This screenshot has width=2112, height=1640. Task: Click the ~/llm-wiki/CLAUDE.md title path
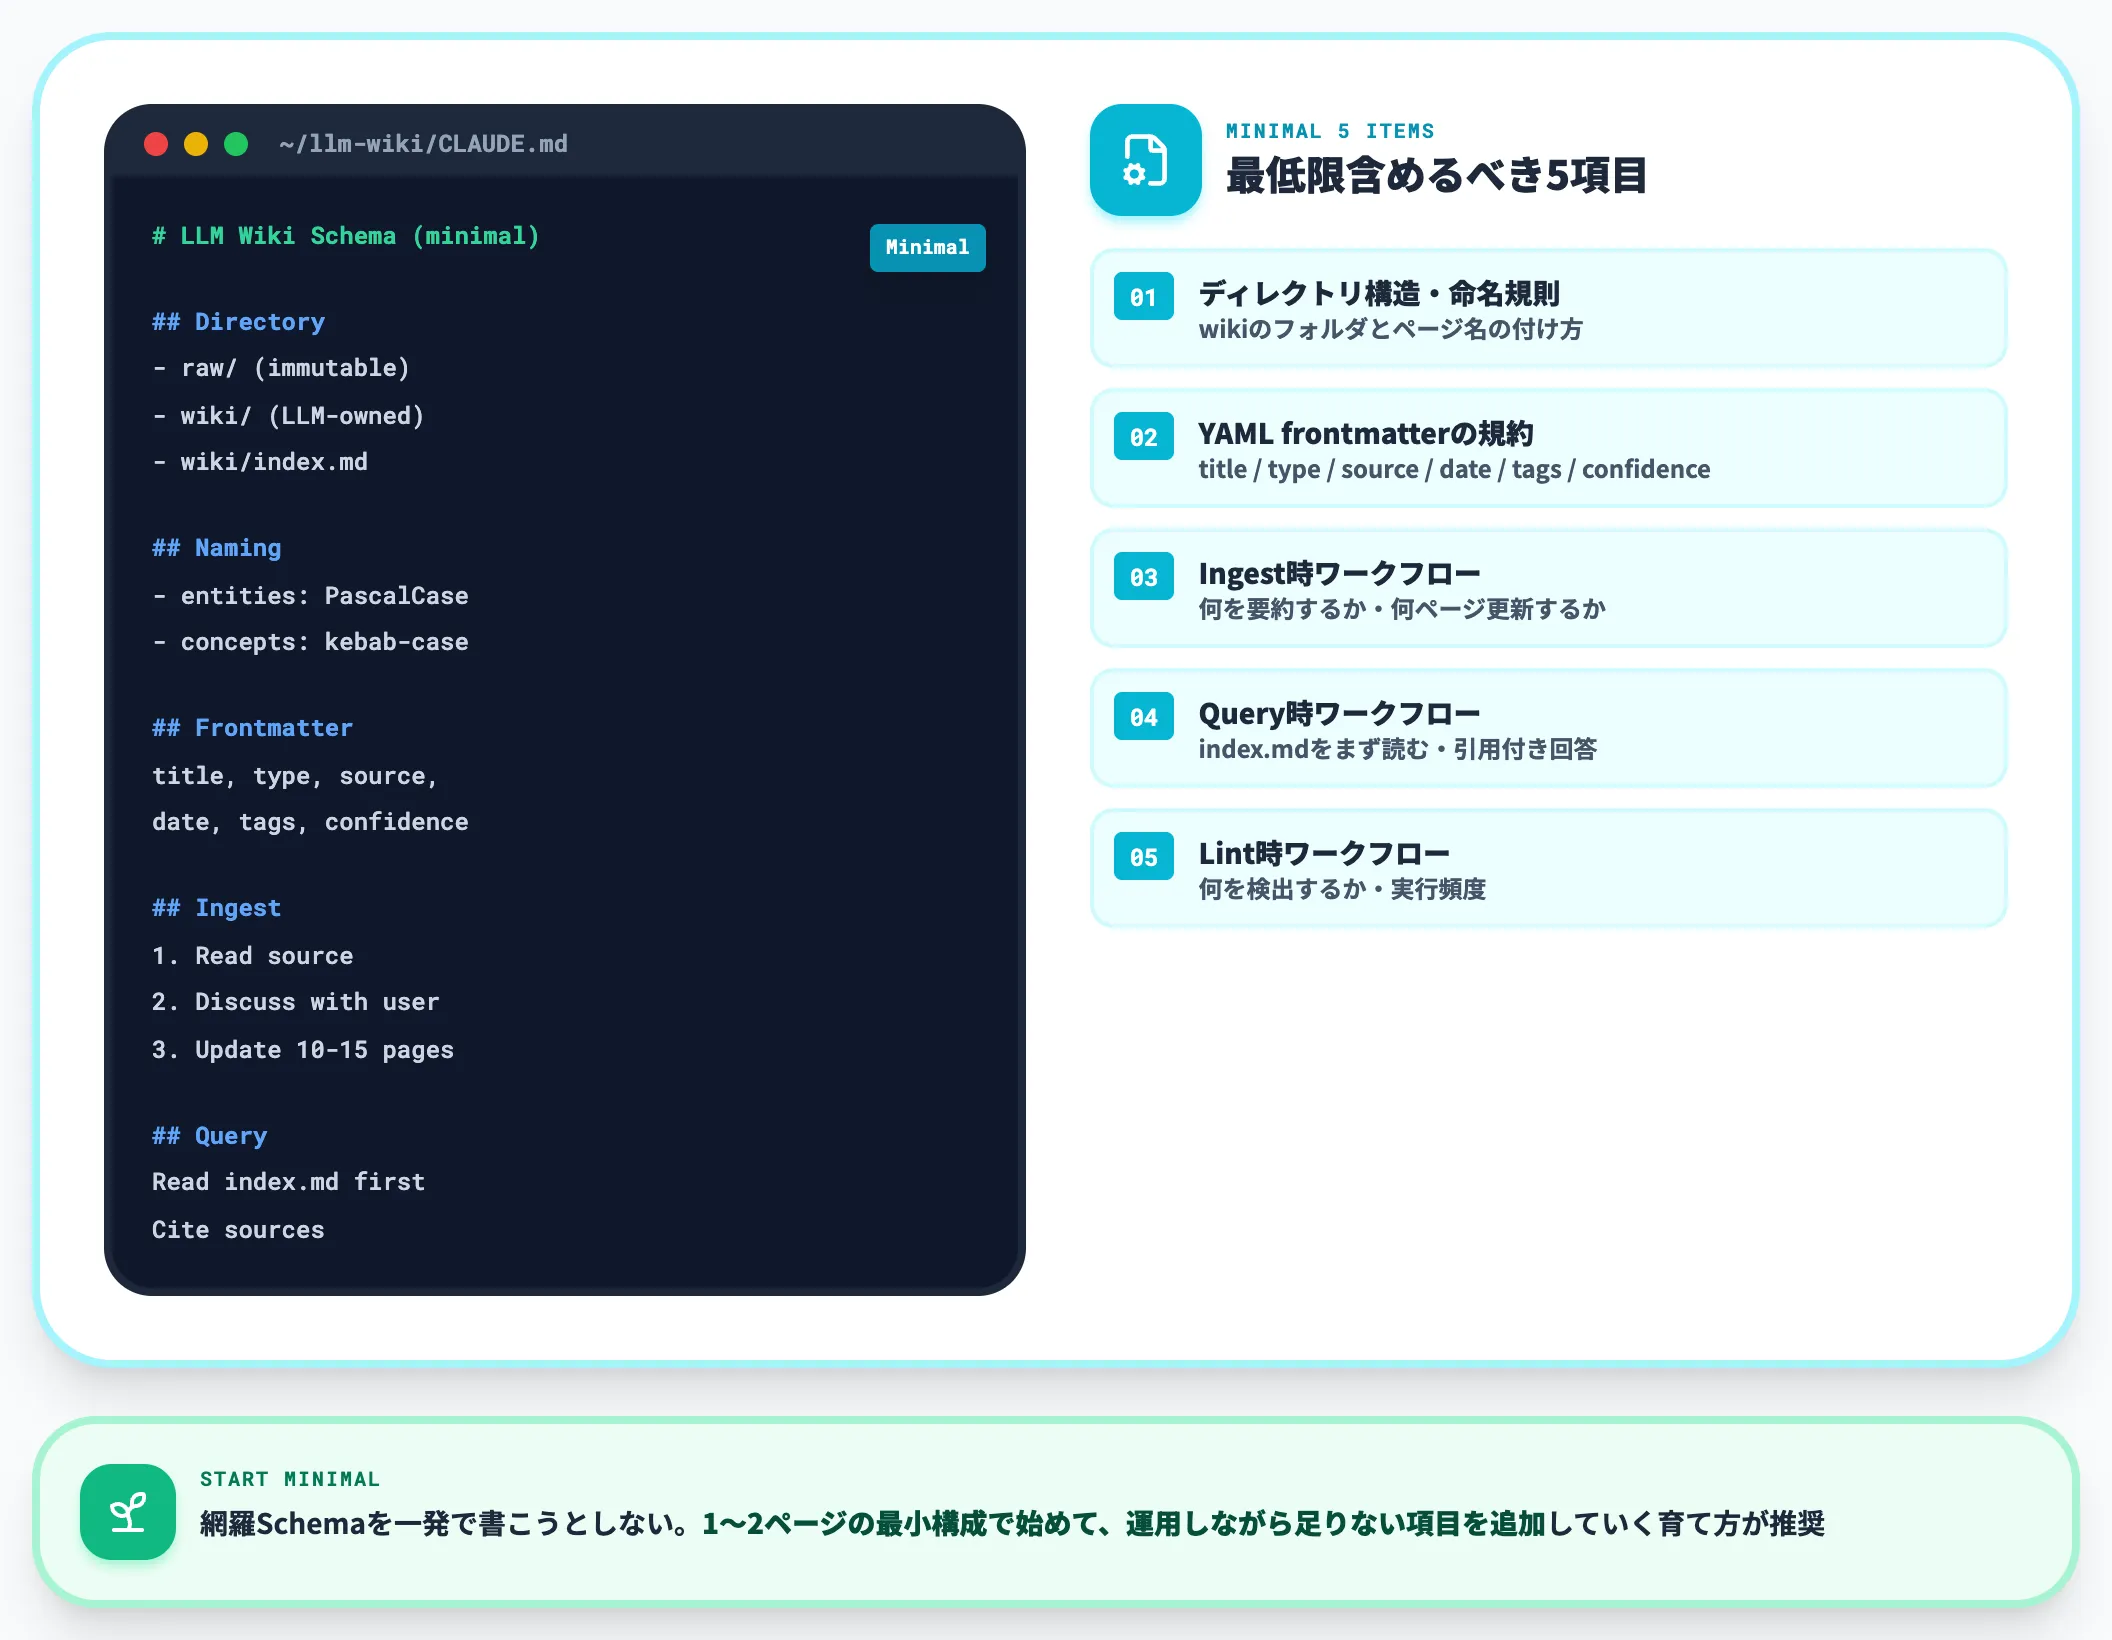[x=424, y=144]
